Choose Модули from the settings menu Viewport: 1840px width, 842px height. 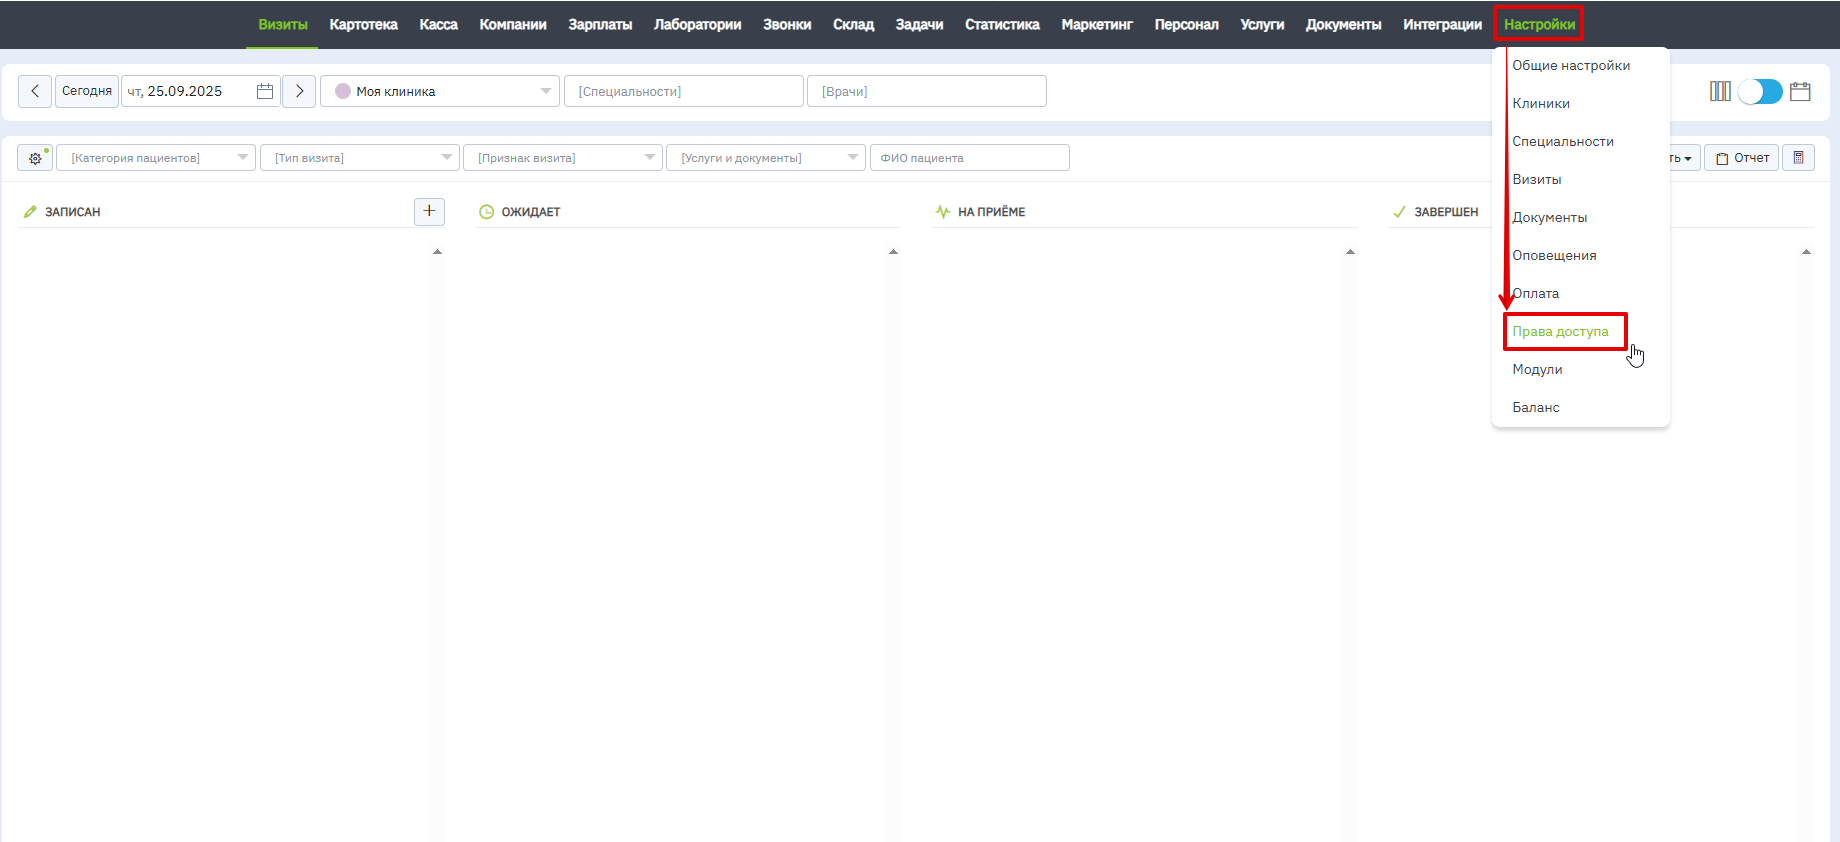[x=1537, y=370]
